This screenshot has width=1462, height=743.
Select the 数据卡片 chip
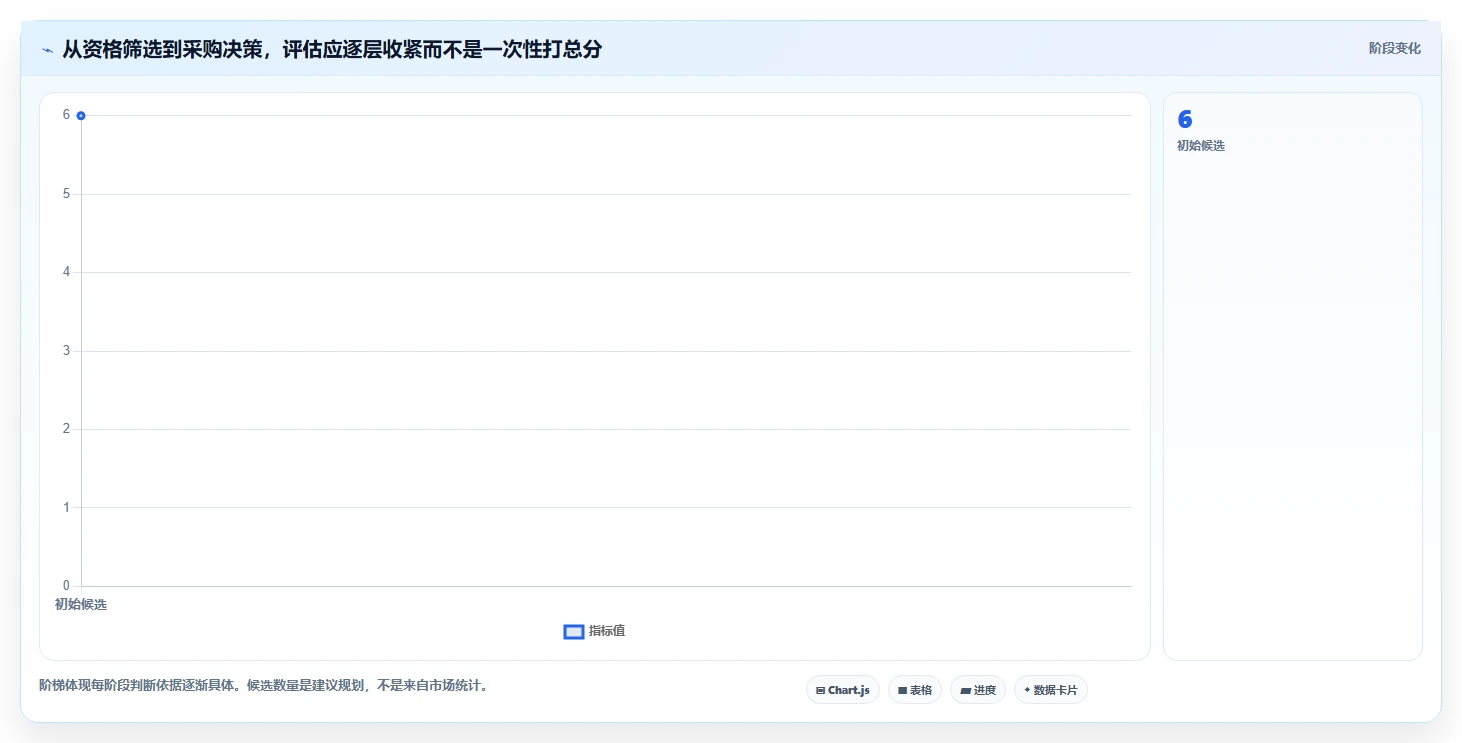[1051, 690]
